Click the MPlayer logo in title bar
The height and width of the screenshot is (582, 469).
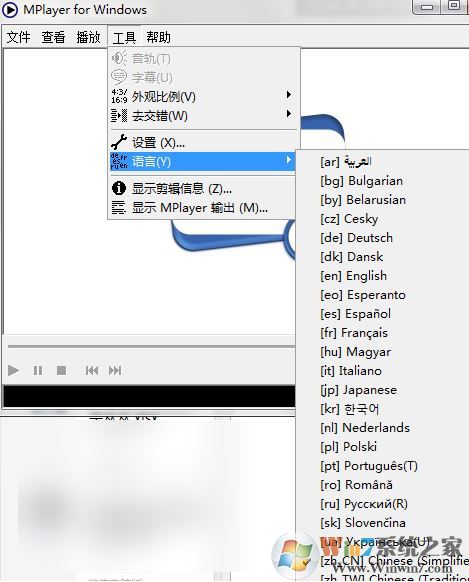click(x=10, y=10)
